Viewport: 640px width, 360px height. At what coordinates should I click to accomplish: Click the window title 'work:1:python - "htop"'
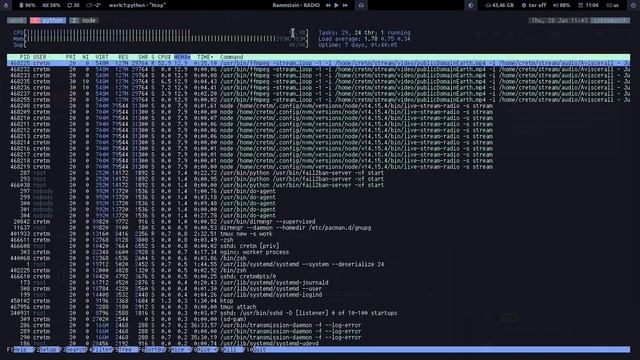137,5
